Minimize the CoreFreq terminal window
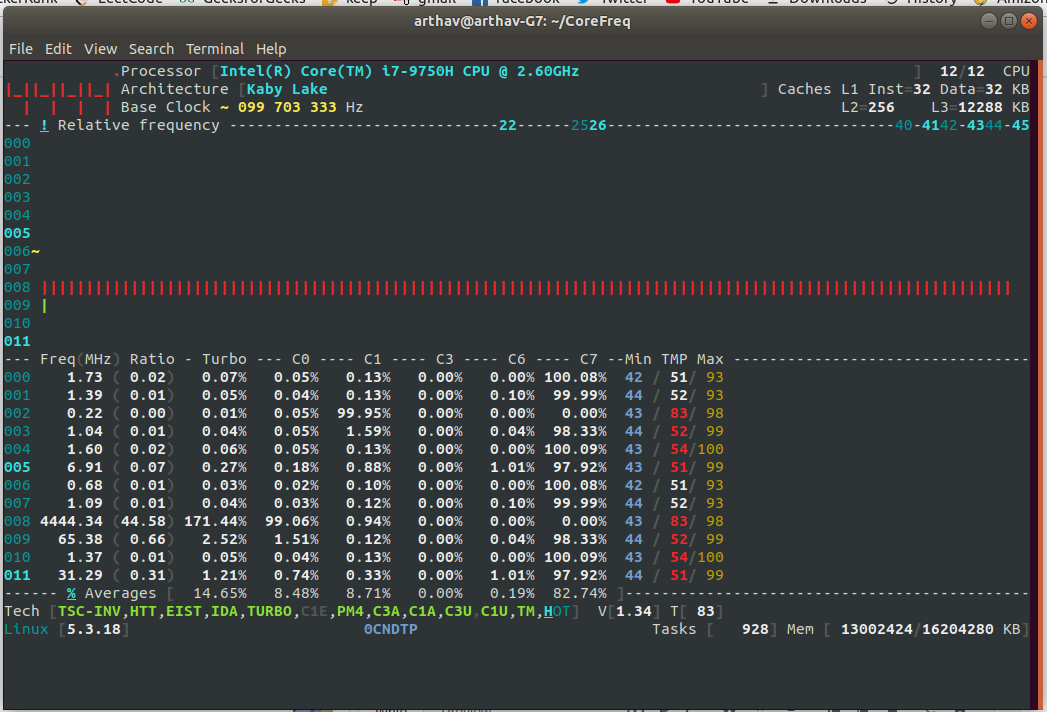 click(989, 21)
